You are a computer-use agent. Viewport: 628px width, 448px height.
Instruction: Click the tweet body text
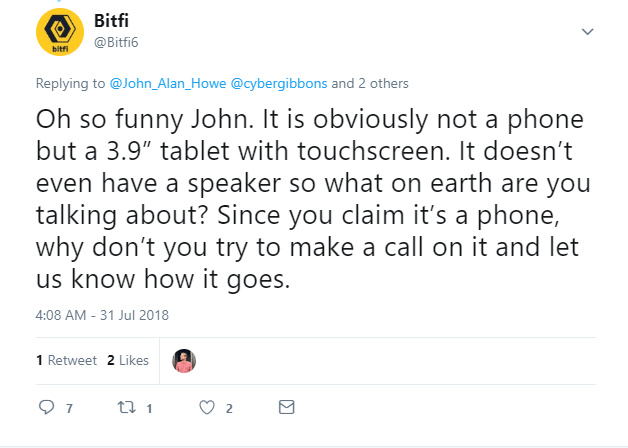click(300, 199)
